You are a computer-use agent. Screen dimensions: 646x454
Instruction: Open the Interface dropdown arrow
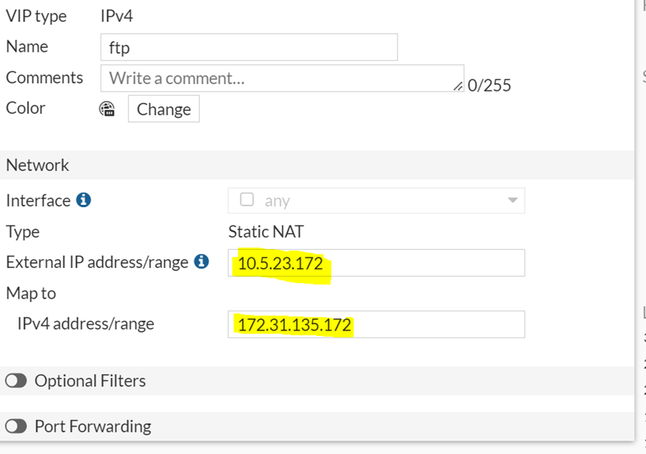[513, 200]
